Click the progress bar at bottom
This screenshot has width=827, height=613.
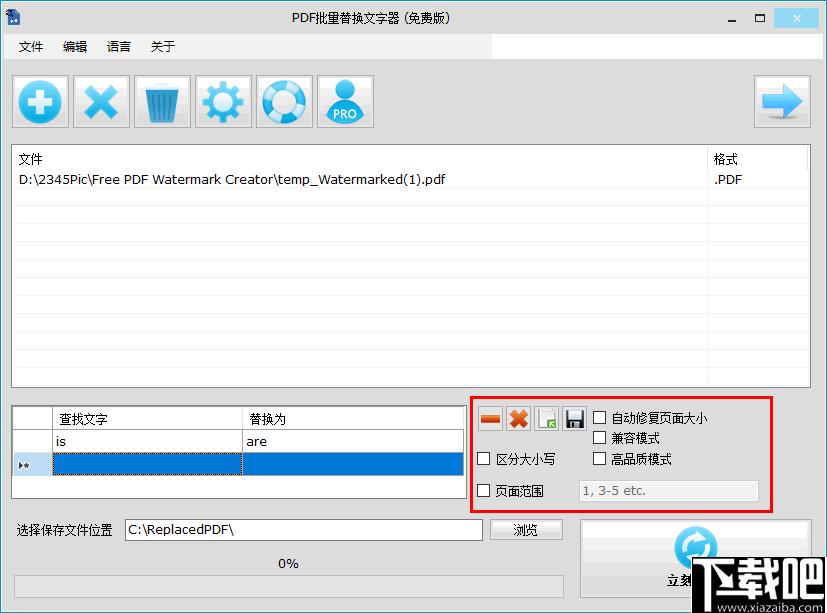(x=289, y=586)
